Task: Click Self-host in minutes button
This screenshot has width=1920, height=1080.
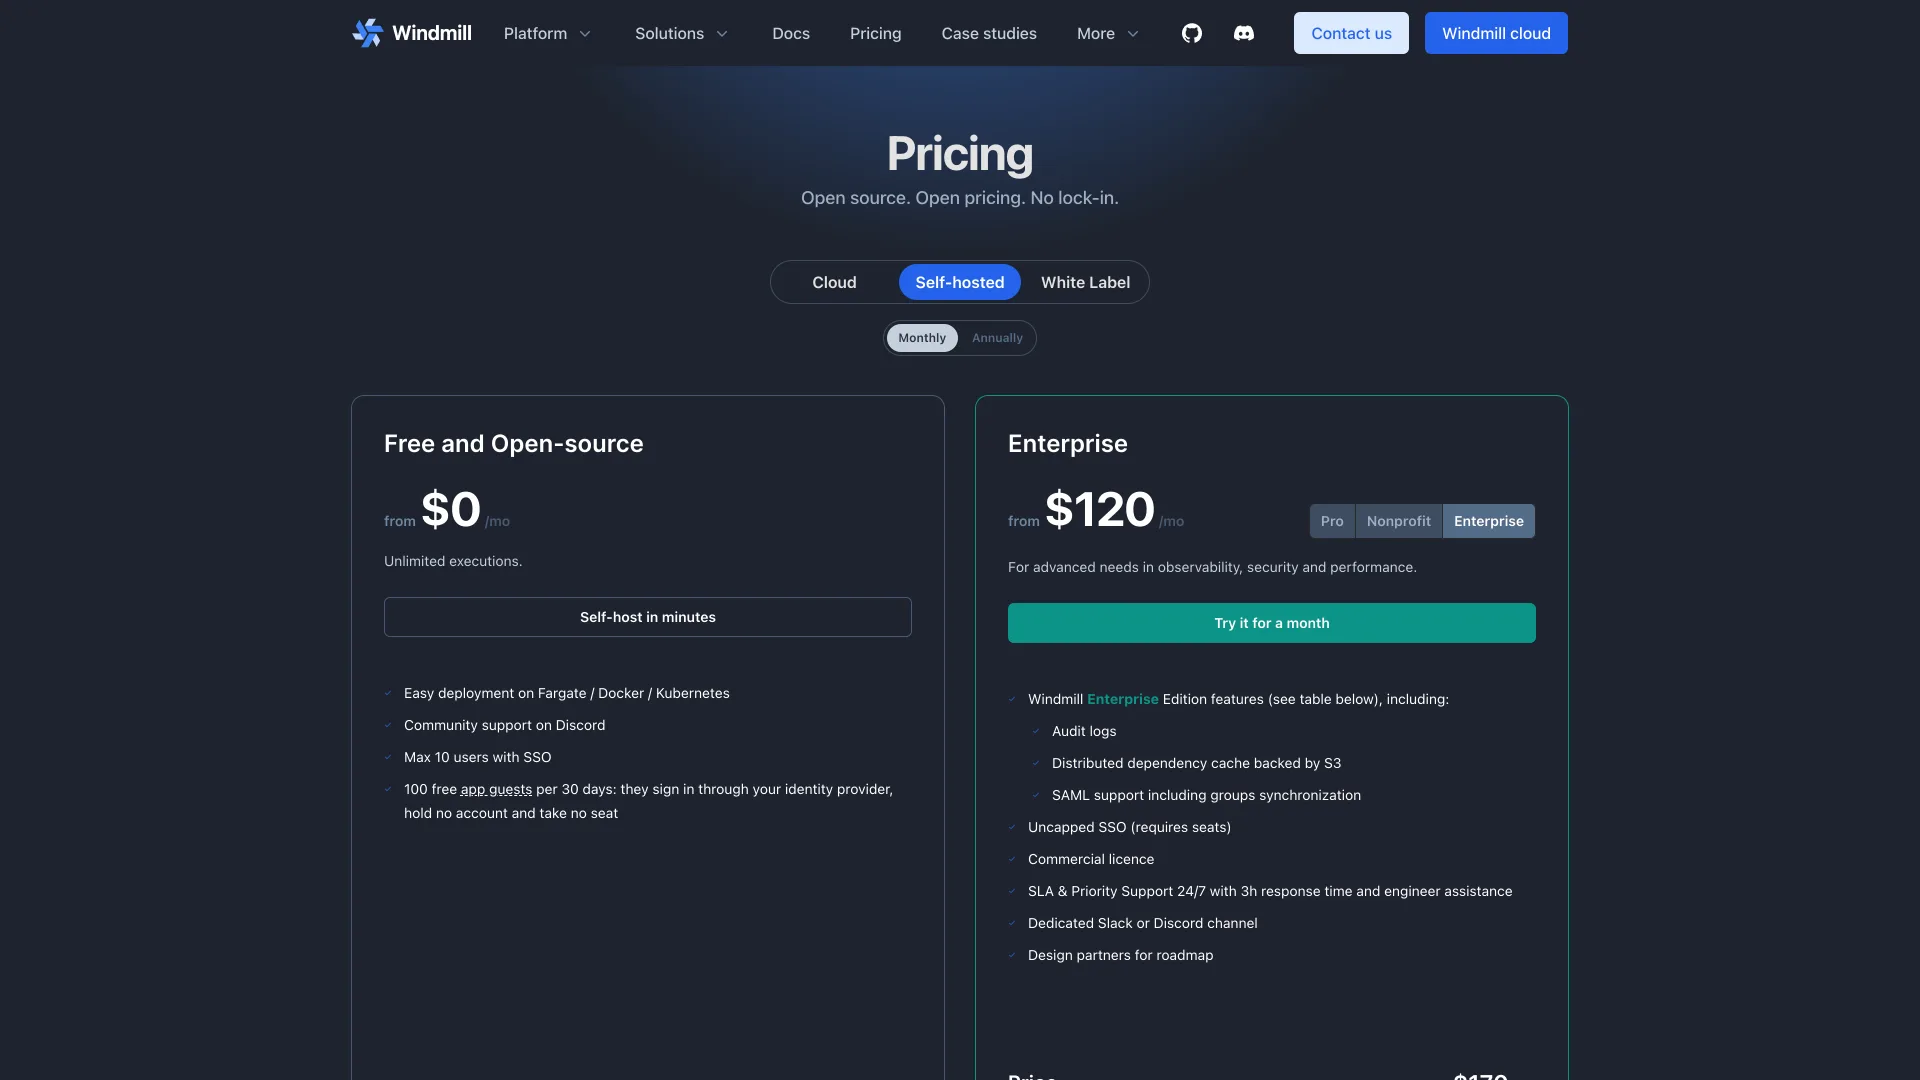Action: pos(648,617)
